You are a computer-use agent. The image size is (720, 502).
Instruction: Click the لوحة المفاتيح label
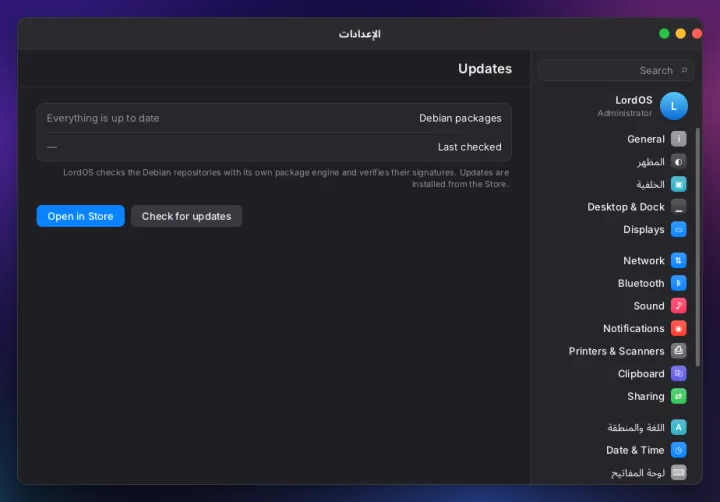pyautogui.click(x=638, y=473)
